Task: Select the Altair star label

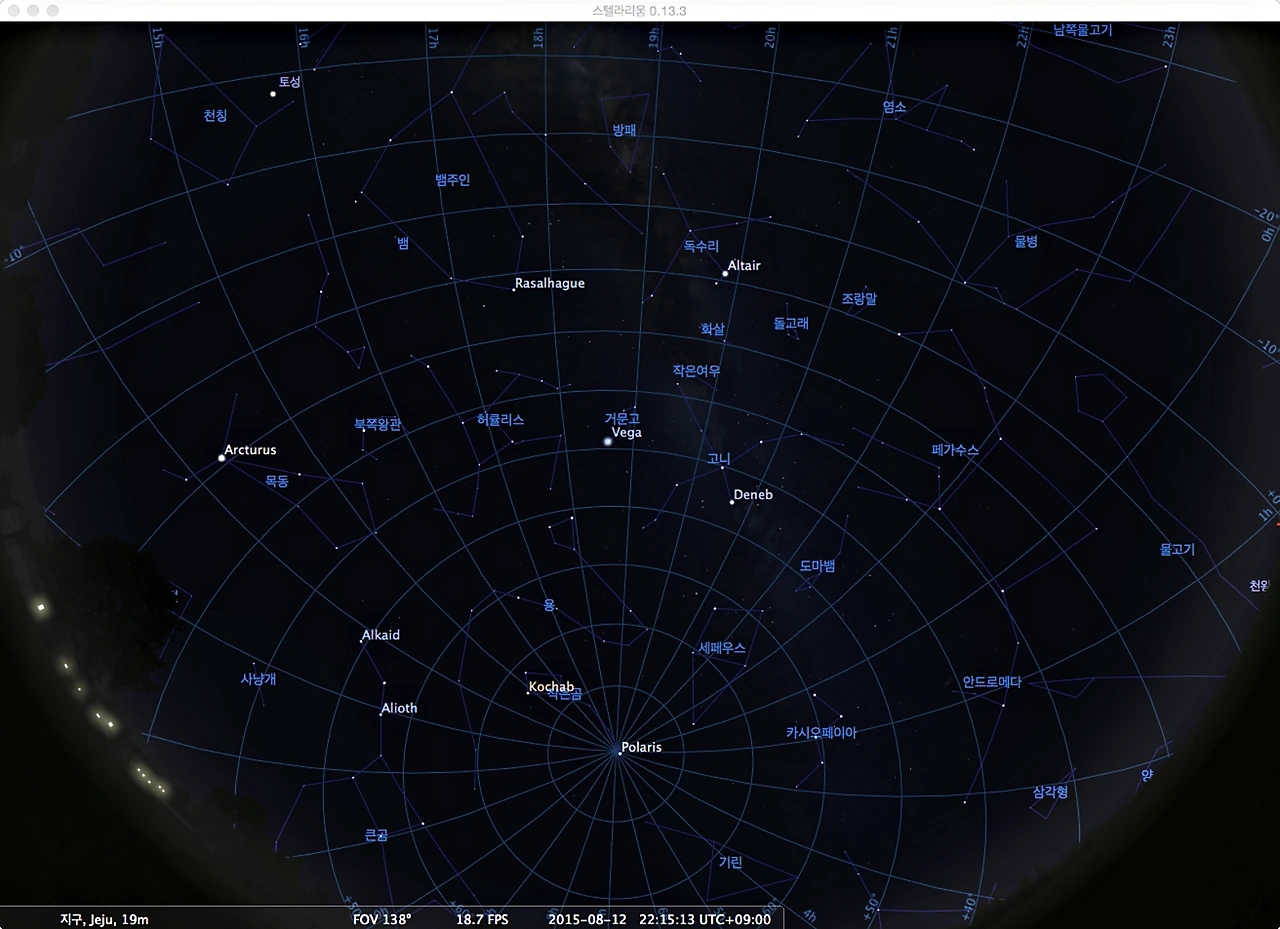Action: [744, 266]
